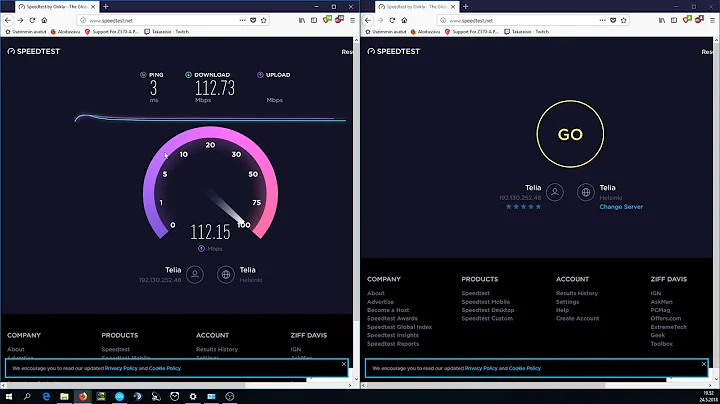
Task: Open new tab plus in right browser
Action: click(466, 6)
